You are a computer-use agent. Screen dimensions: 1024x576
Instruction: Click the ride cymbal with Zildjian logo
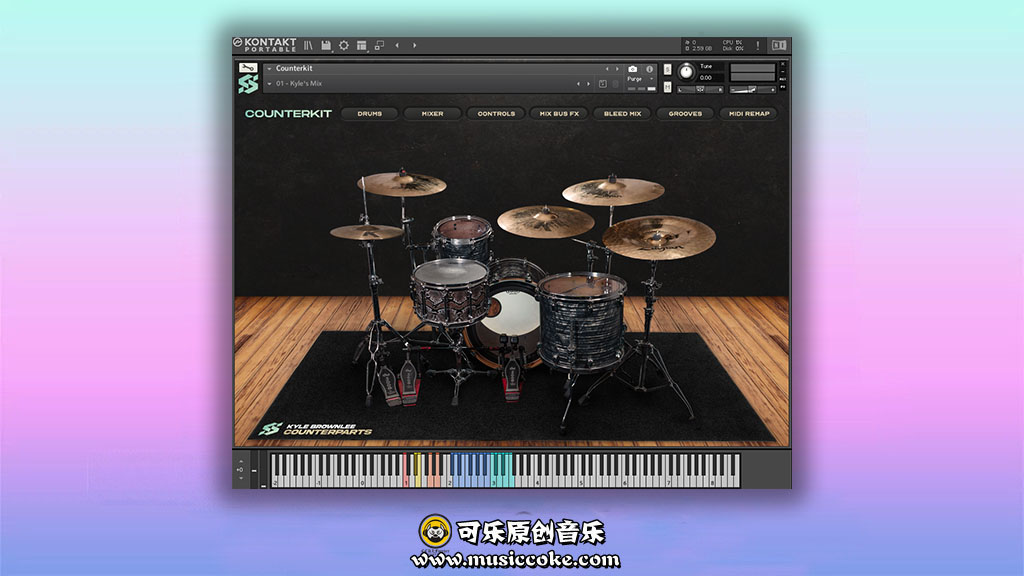tap(659, 238)
